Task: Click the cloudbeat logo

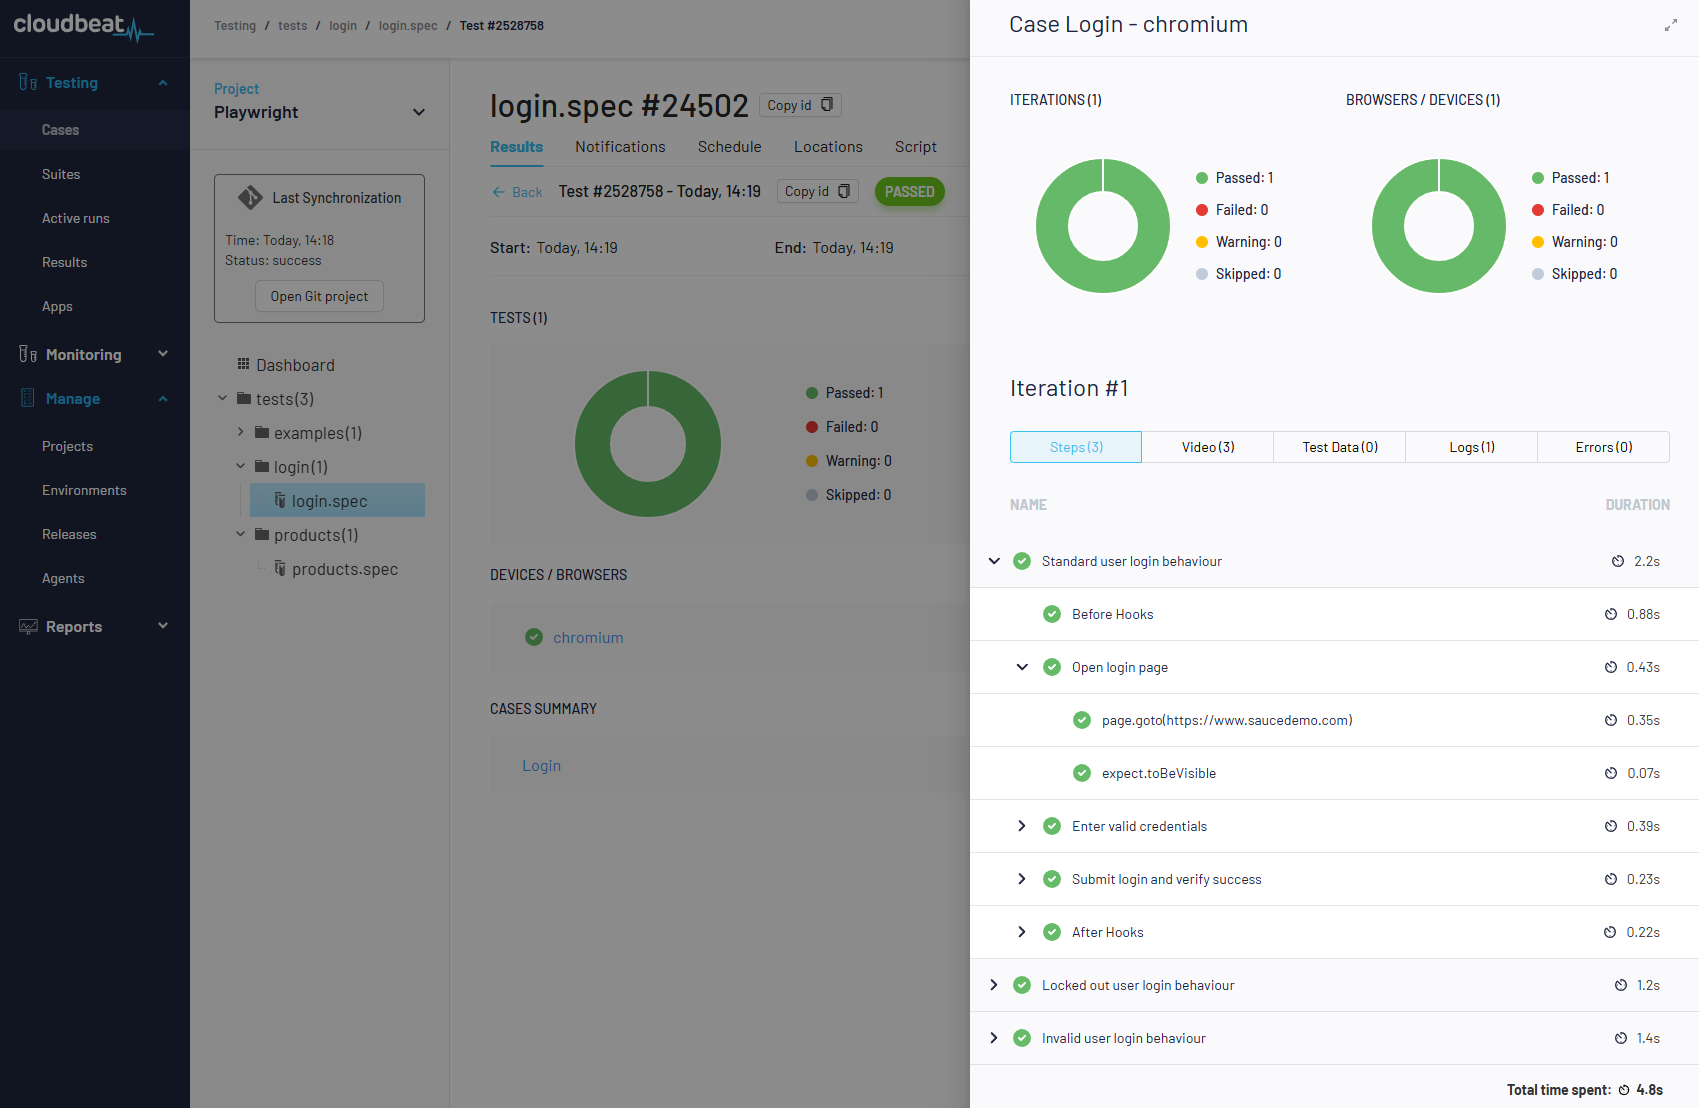Action: (x=83, y=26)
